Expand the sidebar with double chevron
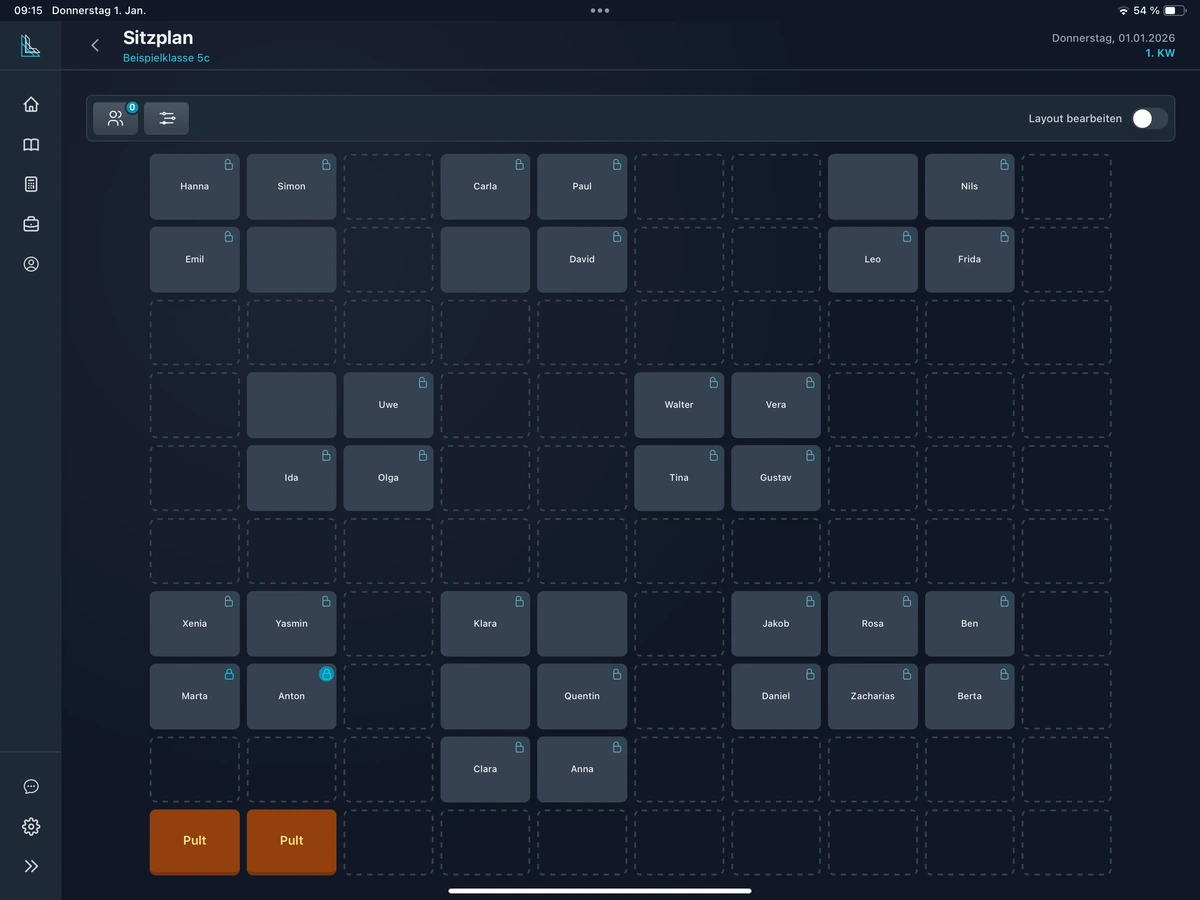Viewport: 1200px width, 900px height. click(x=31, y=867)
